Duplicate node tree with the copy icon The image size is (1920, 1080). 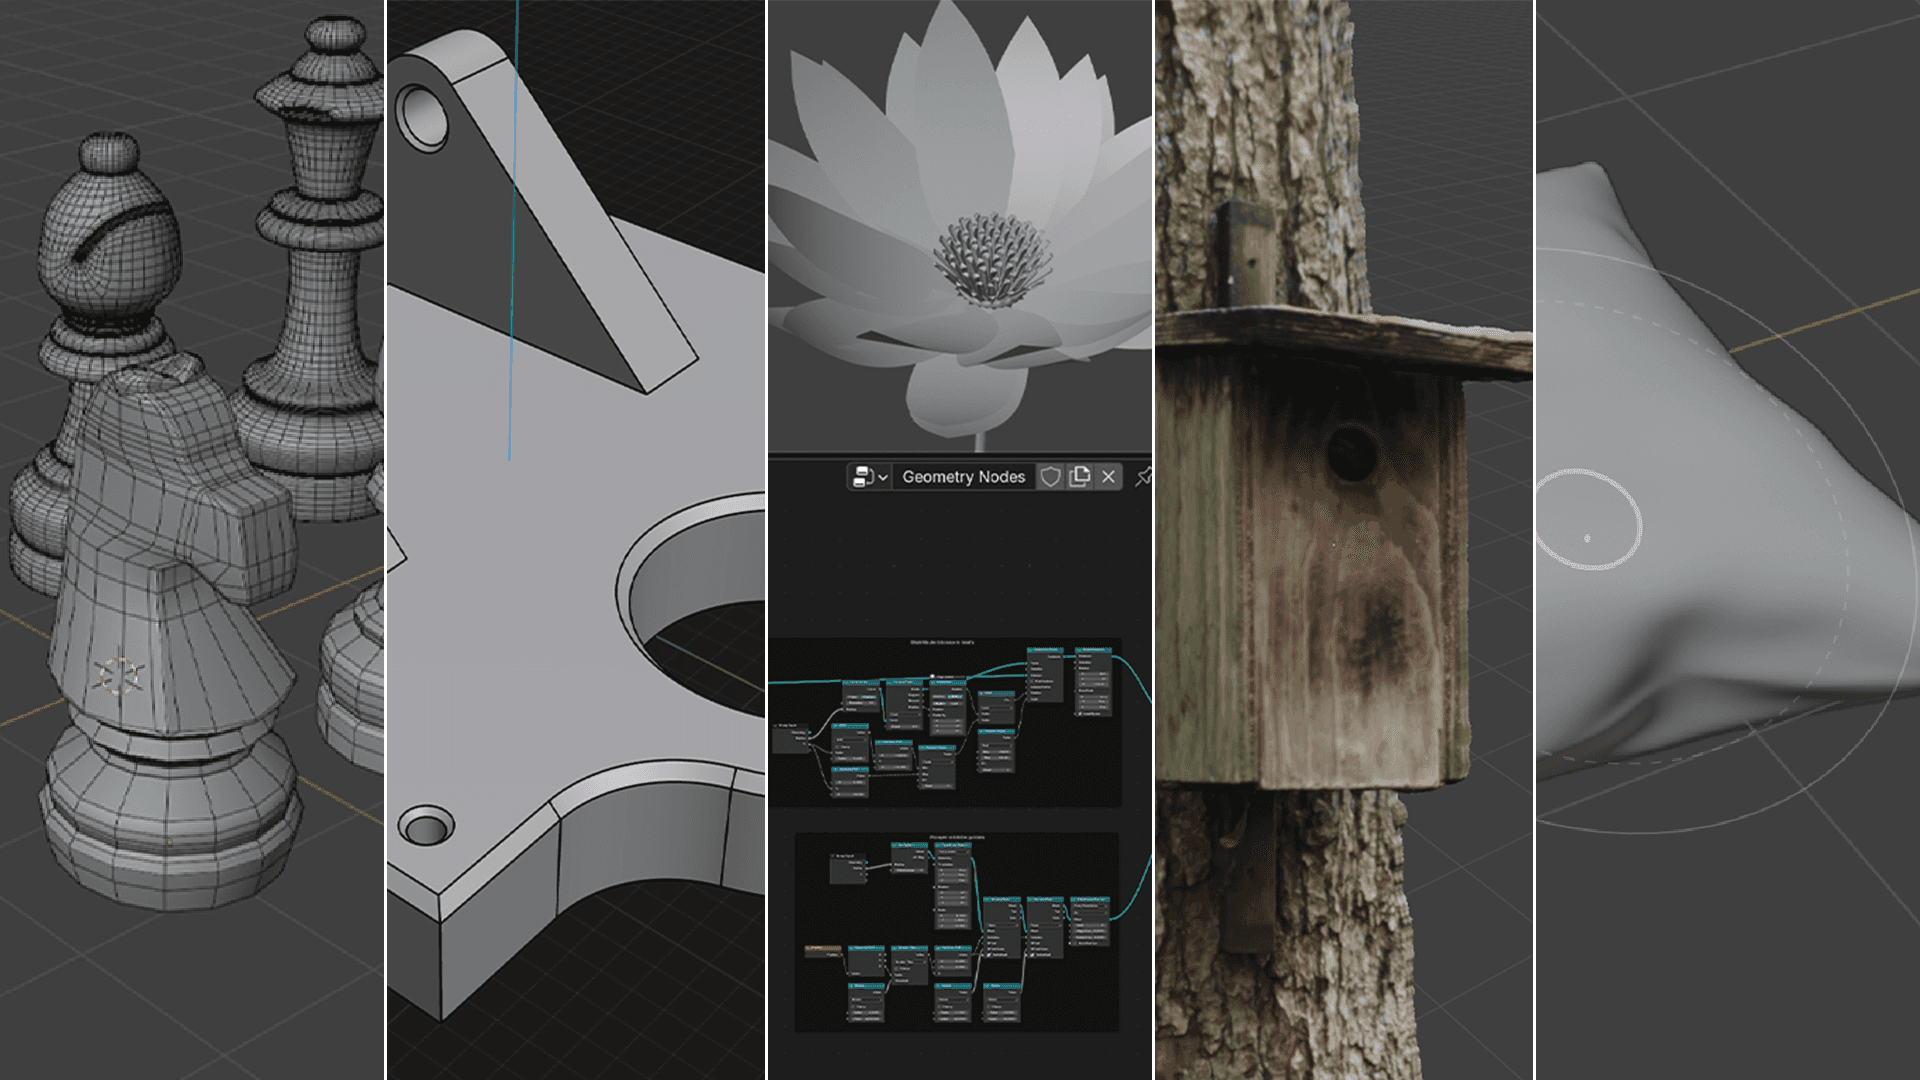tap(1079, 477)
